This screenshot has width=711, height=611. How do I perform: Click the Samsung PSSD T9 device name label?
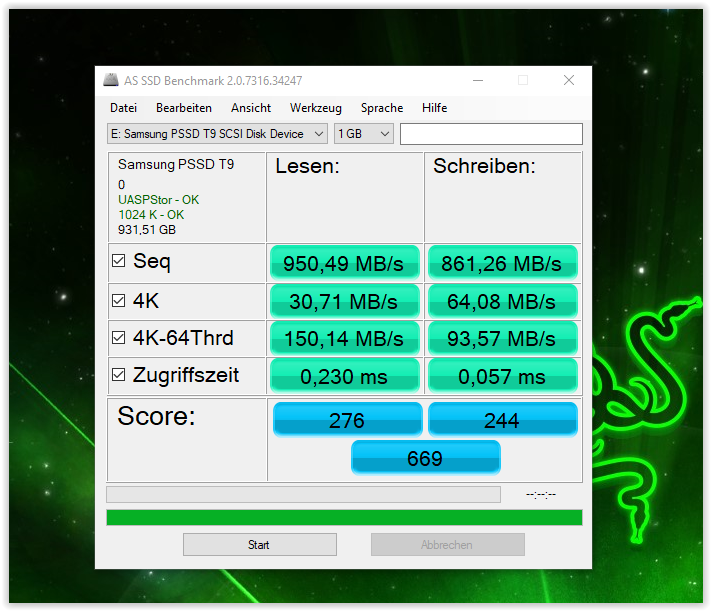coord(176,164)
